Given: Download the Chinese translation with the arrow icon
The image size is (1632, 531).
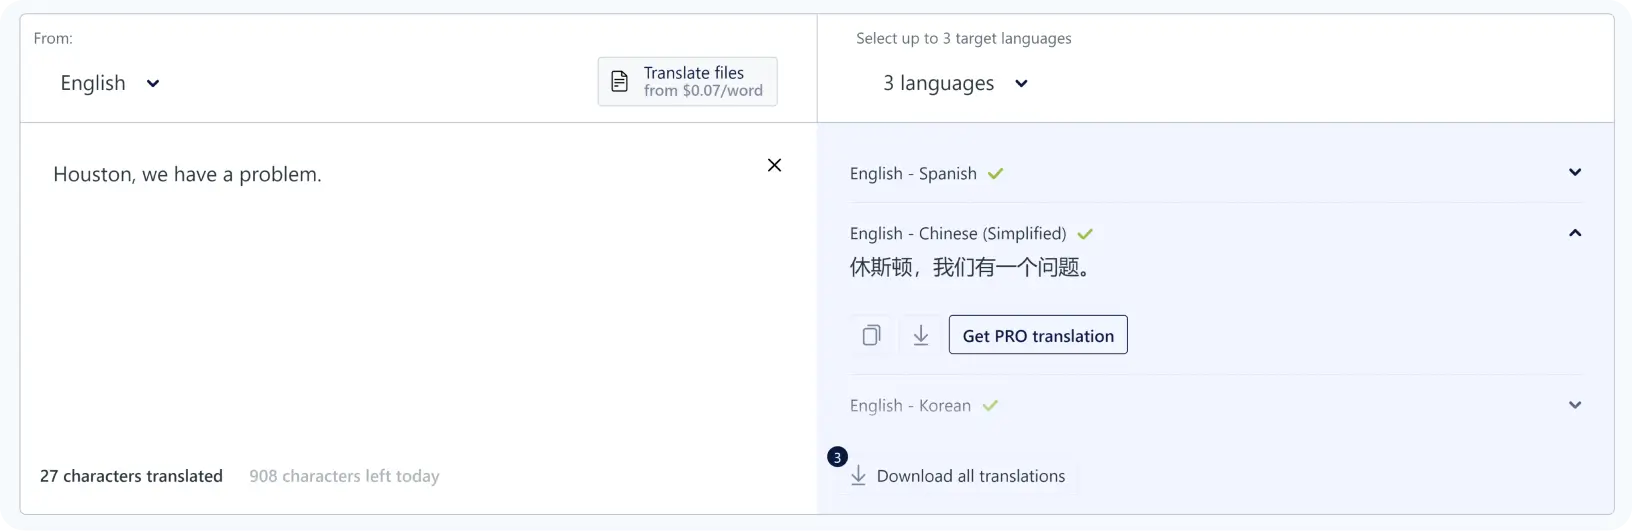Looking at the screenshot, I should [x=921, y=335].
